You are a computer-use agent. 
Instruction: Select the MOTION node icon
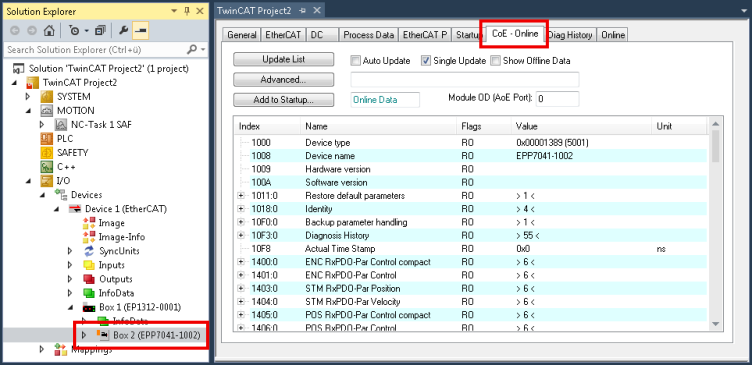click(x=47, y=110)
